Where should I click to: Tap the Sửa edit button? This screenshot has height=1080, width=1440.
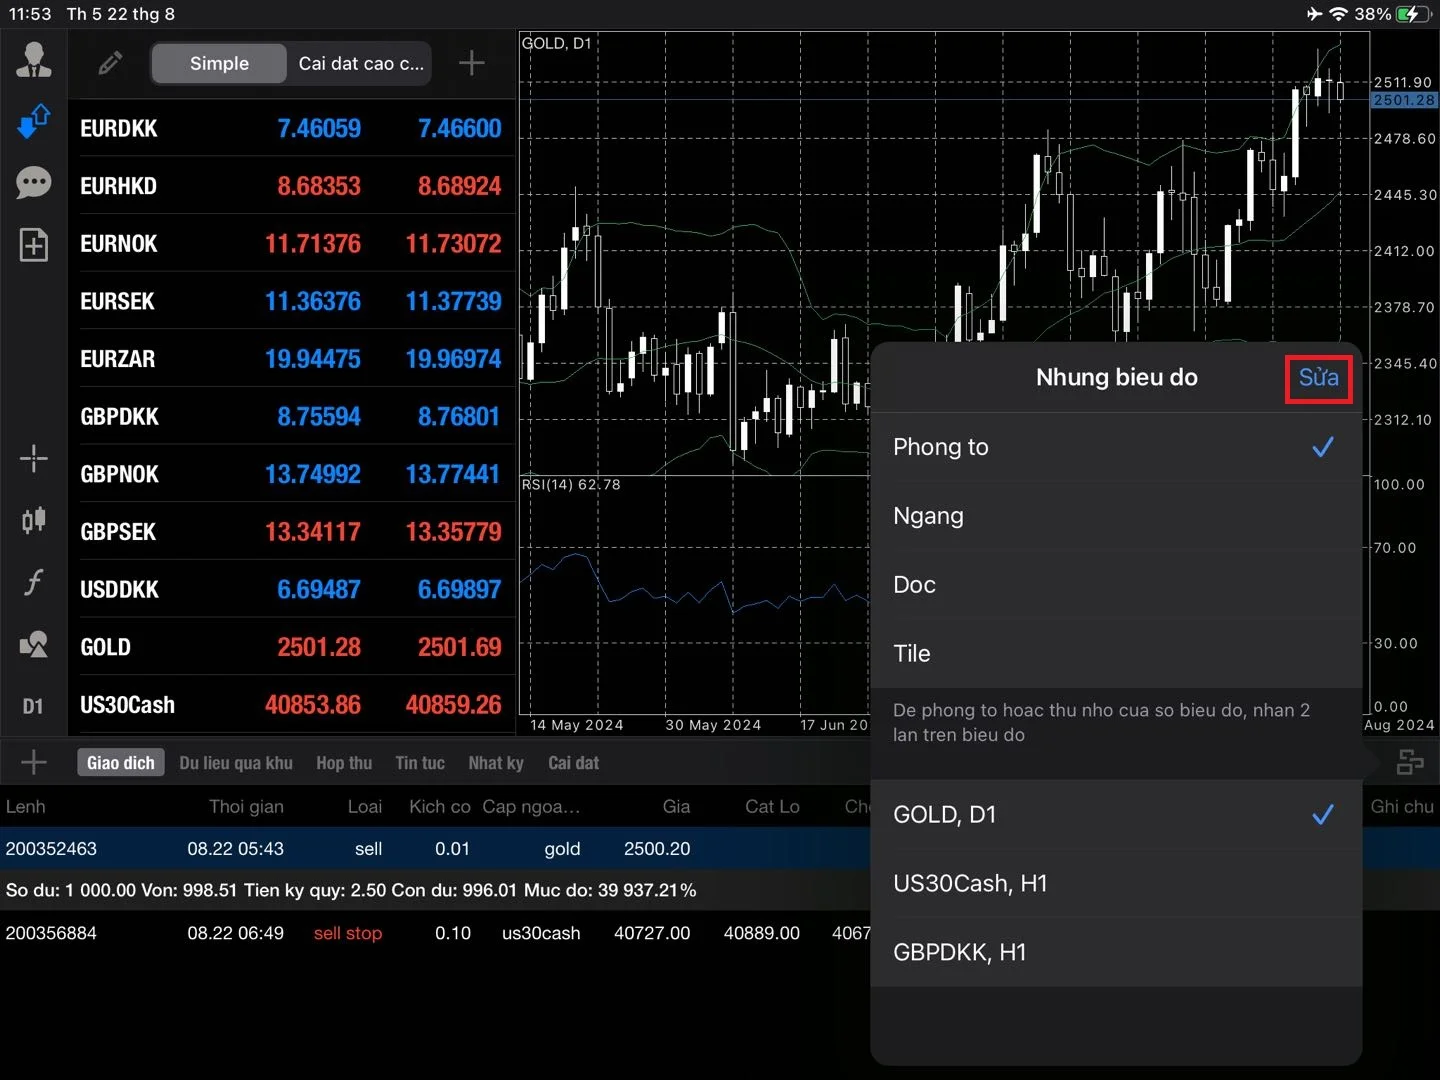[1318, 377]
